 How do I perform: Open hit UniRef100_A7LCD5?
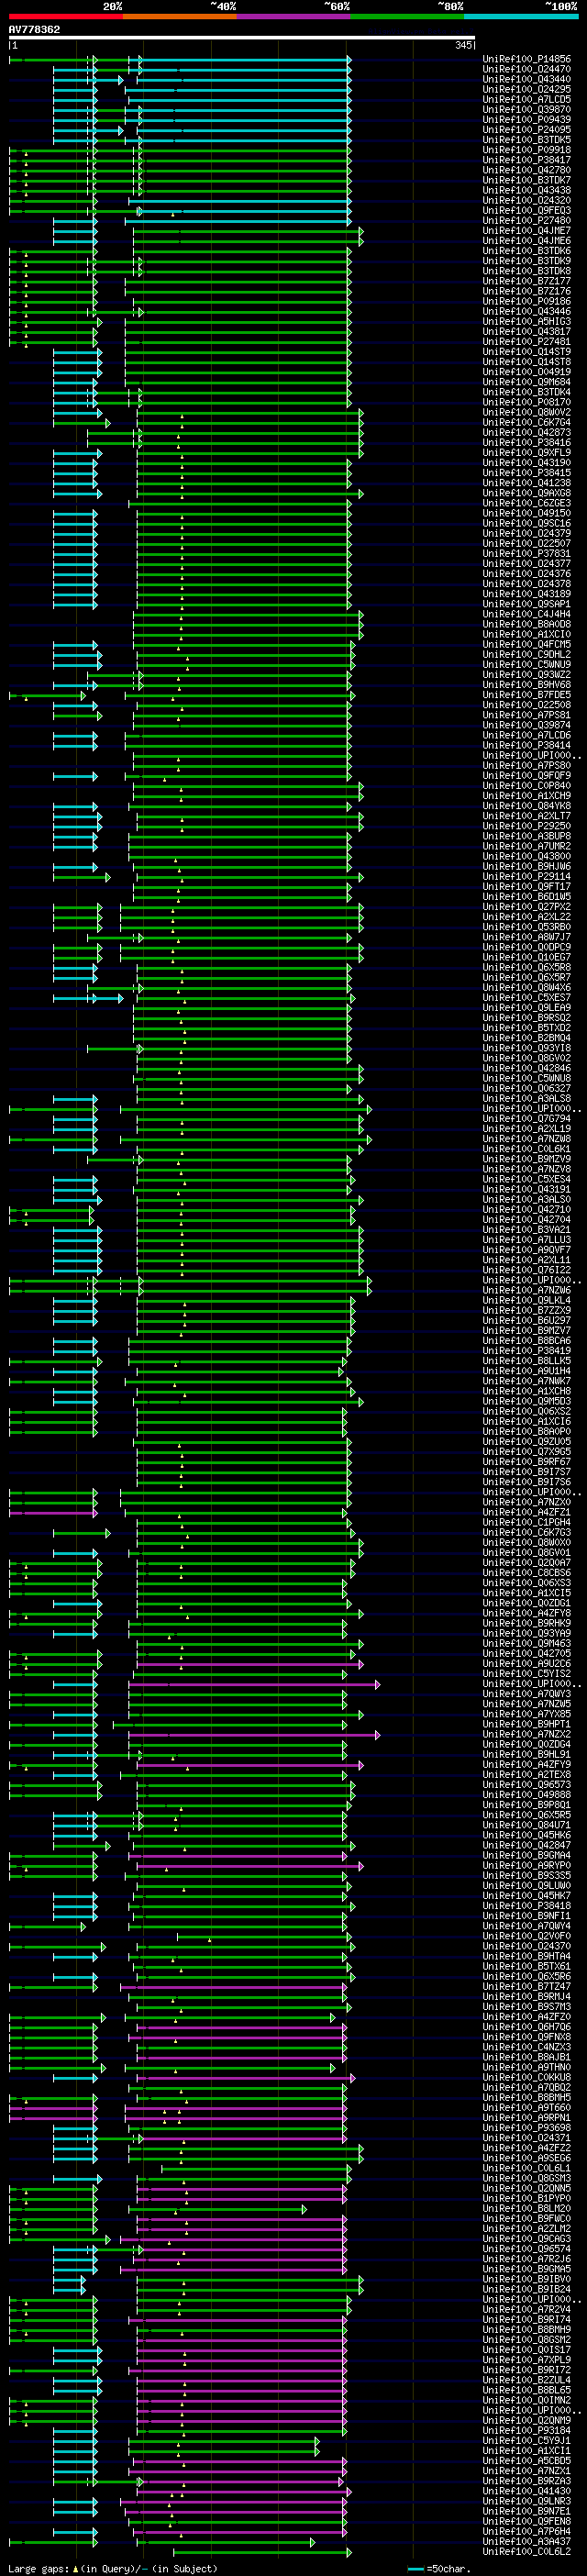[x=527, y=99]
